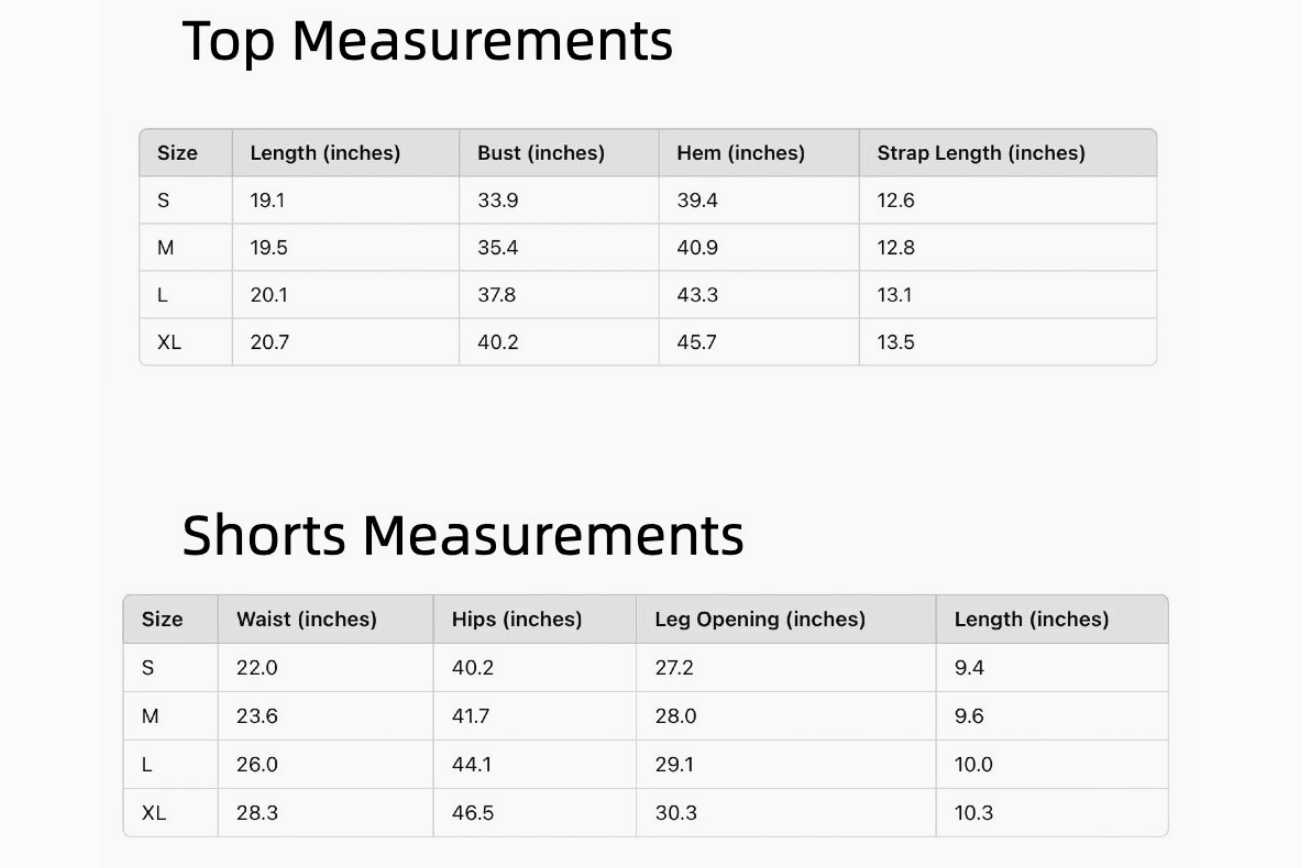Select the Bust (inches) column header
This screenshot has height=868, width=1302.
540,153
